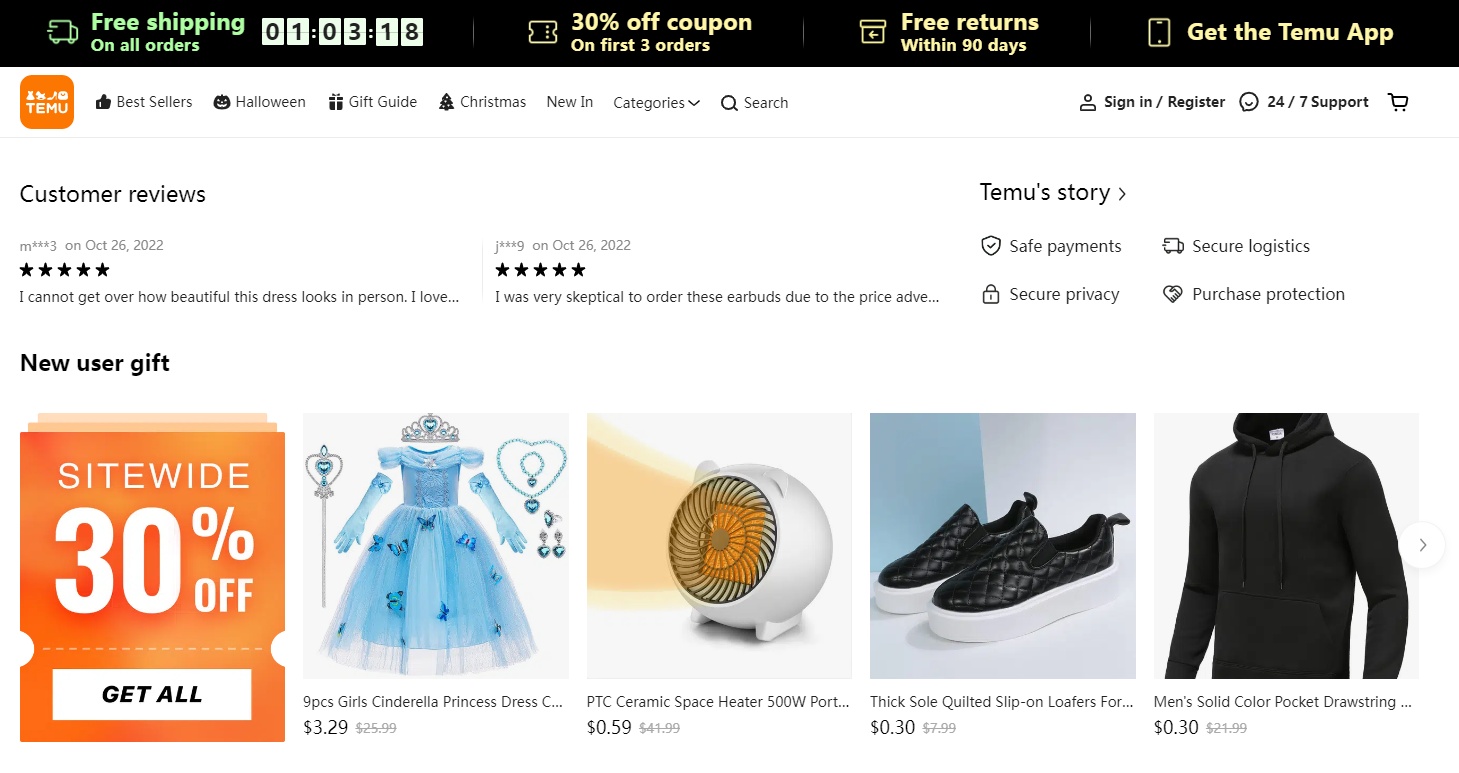Click the Christmas tree icon
Image resolution: width=1459 pixels, height=773 pixels.
(447, 102)
